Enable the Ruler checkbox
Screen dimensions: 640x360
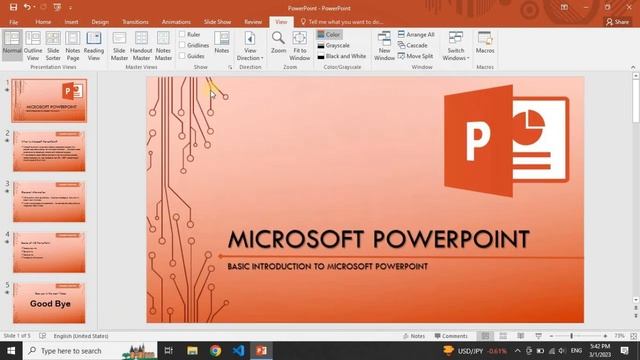[x=182, y=34]
